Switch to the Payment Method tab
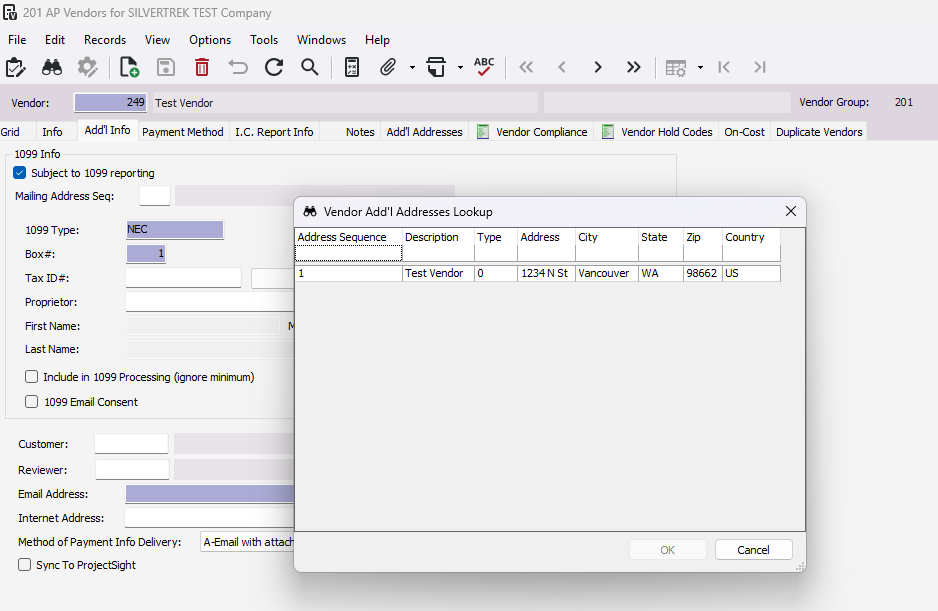 (x=182, y=132)
